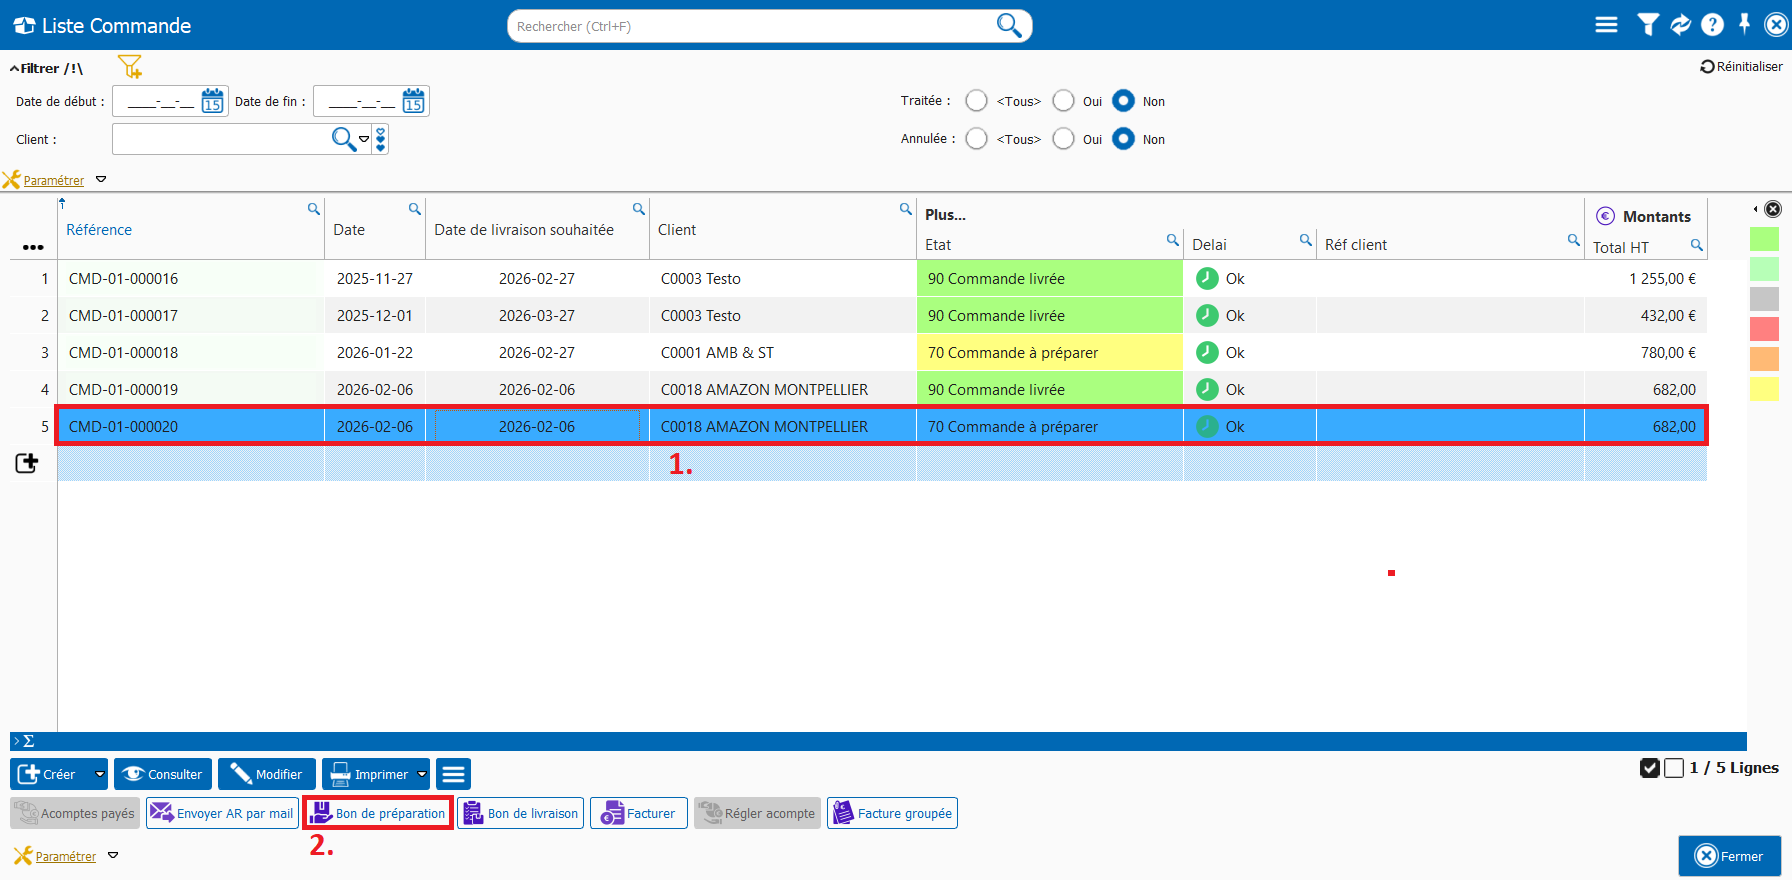1792x880 pixels.
Task: Open the hamburger menu in the title bar
Action: pos(1606,25)
